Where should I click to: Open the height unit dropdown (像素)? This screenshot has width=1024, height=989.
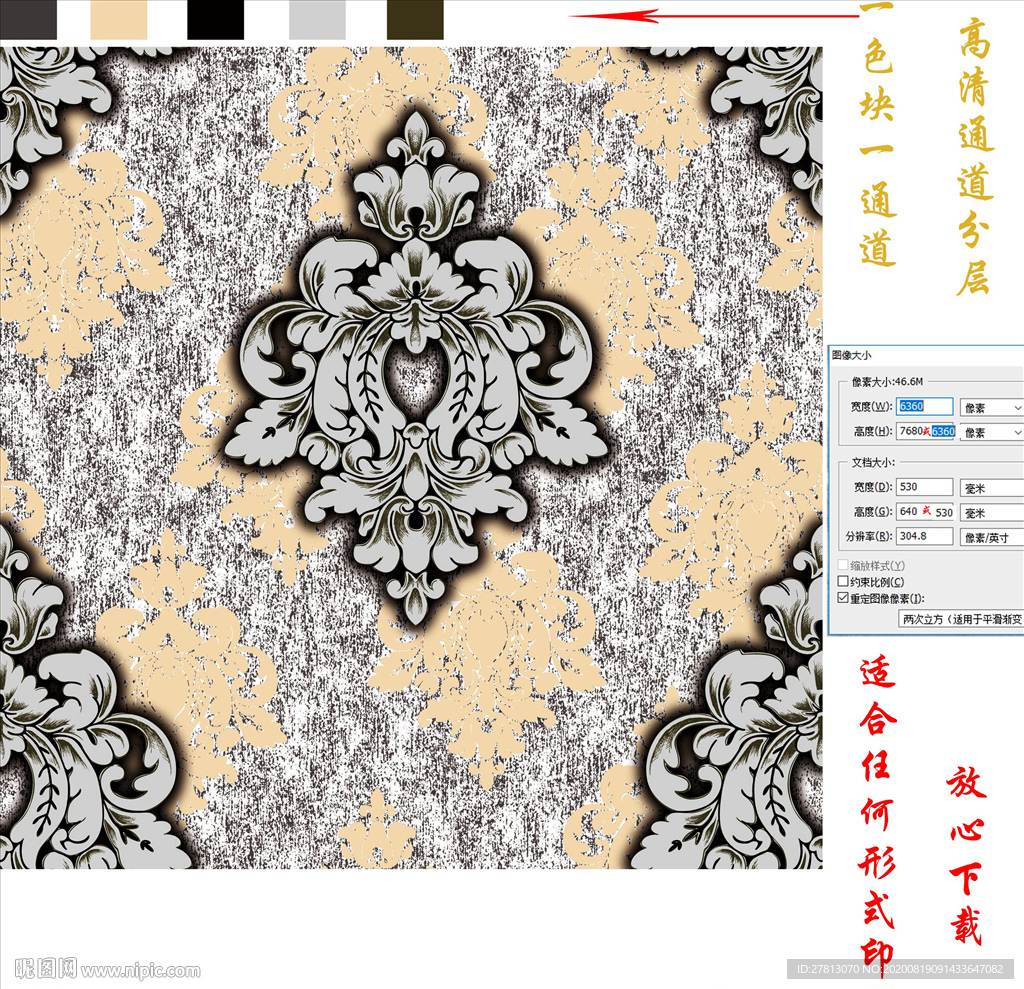coord(992,432)
